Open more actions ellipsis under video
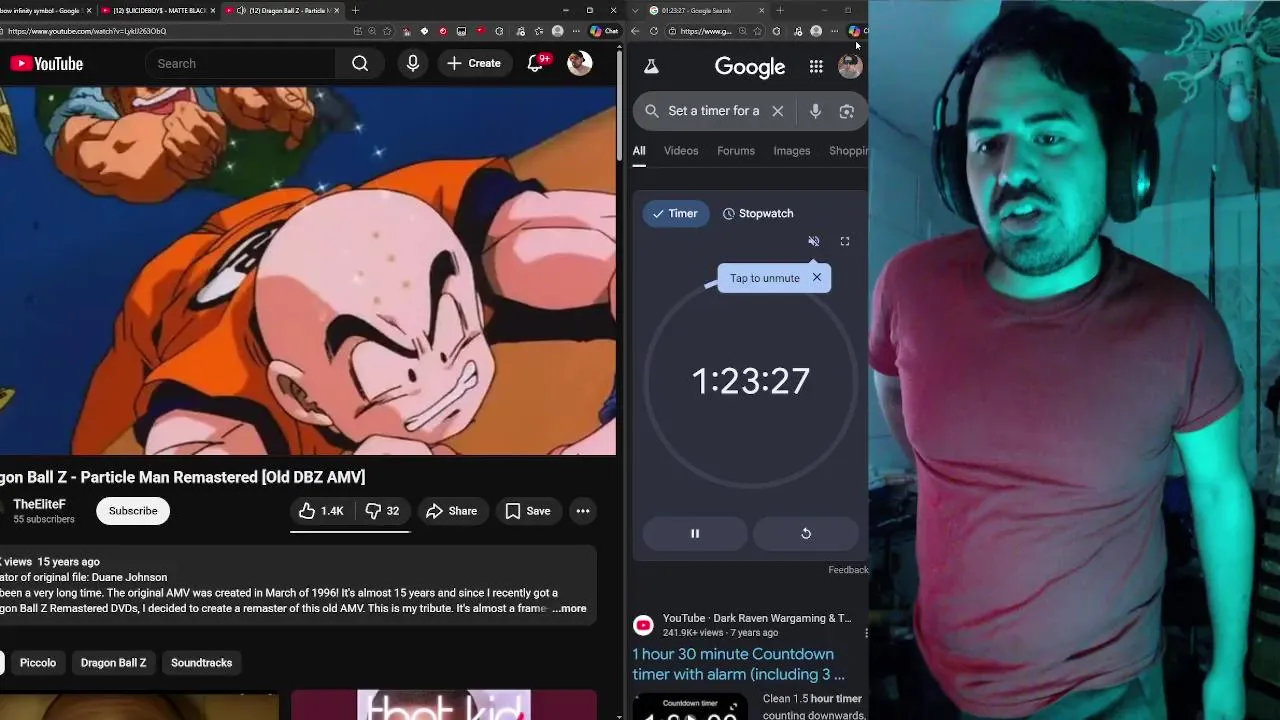The height and width of the screenshot is (720, 1280). 583,511
